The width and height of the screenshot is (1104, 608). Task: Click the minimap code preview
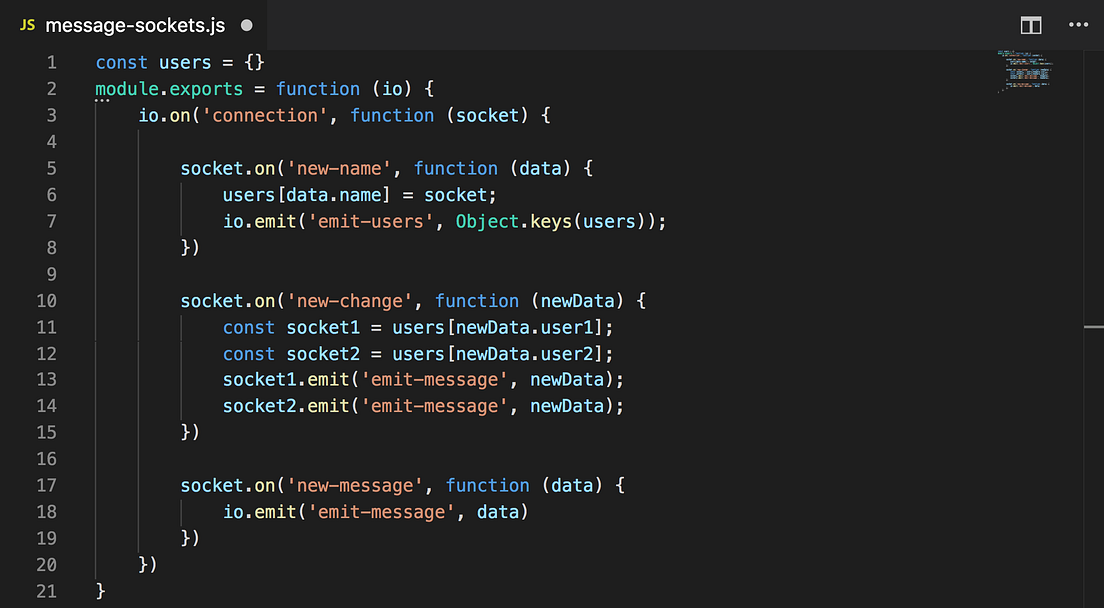1025,72
